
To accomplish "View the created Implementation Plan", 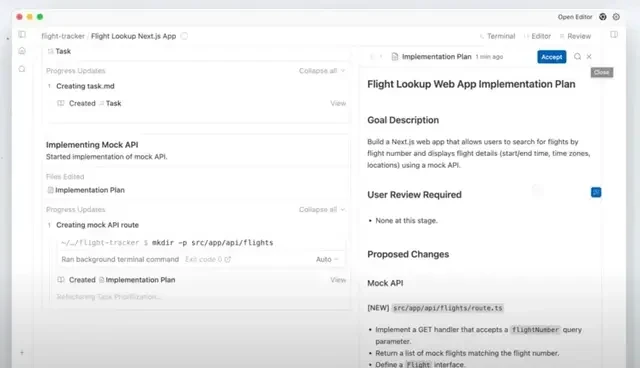I will click(338, 280).
